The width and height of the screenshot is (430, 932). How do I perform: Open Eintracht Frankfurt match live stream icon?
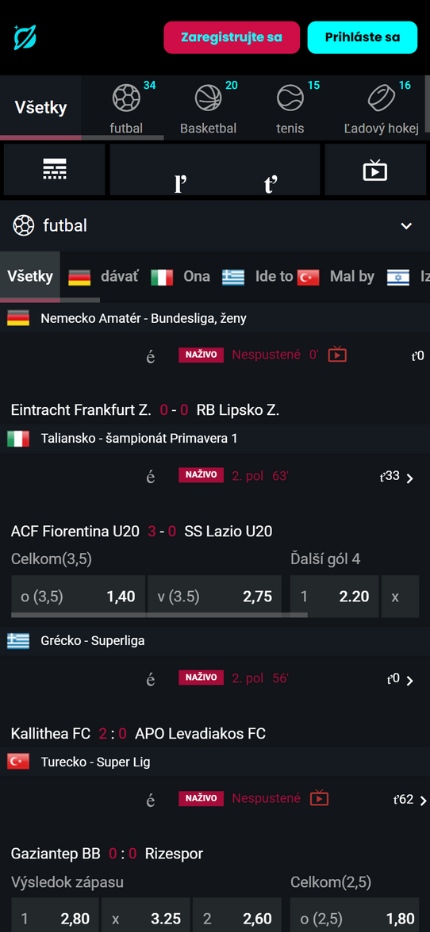(x=337, y=355)
